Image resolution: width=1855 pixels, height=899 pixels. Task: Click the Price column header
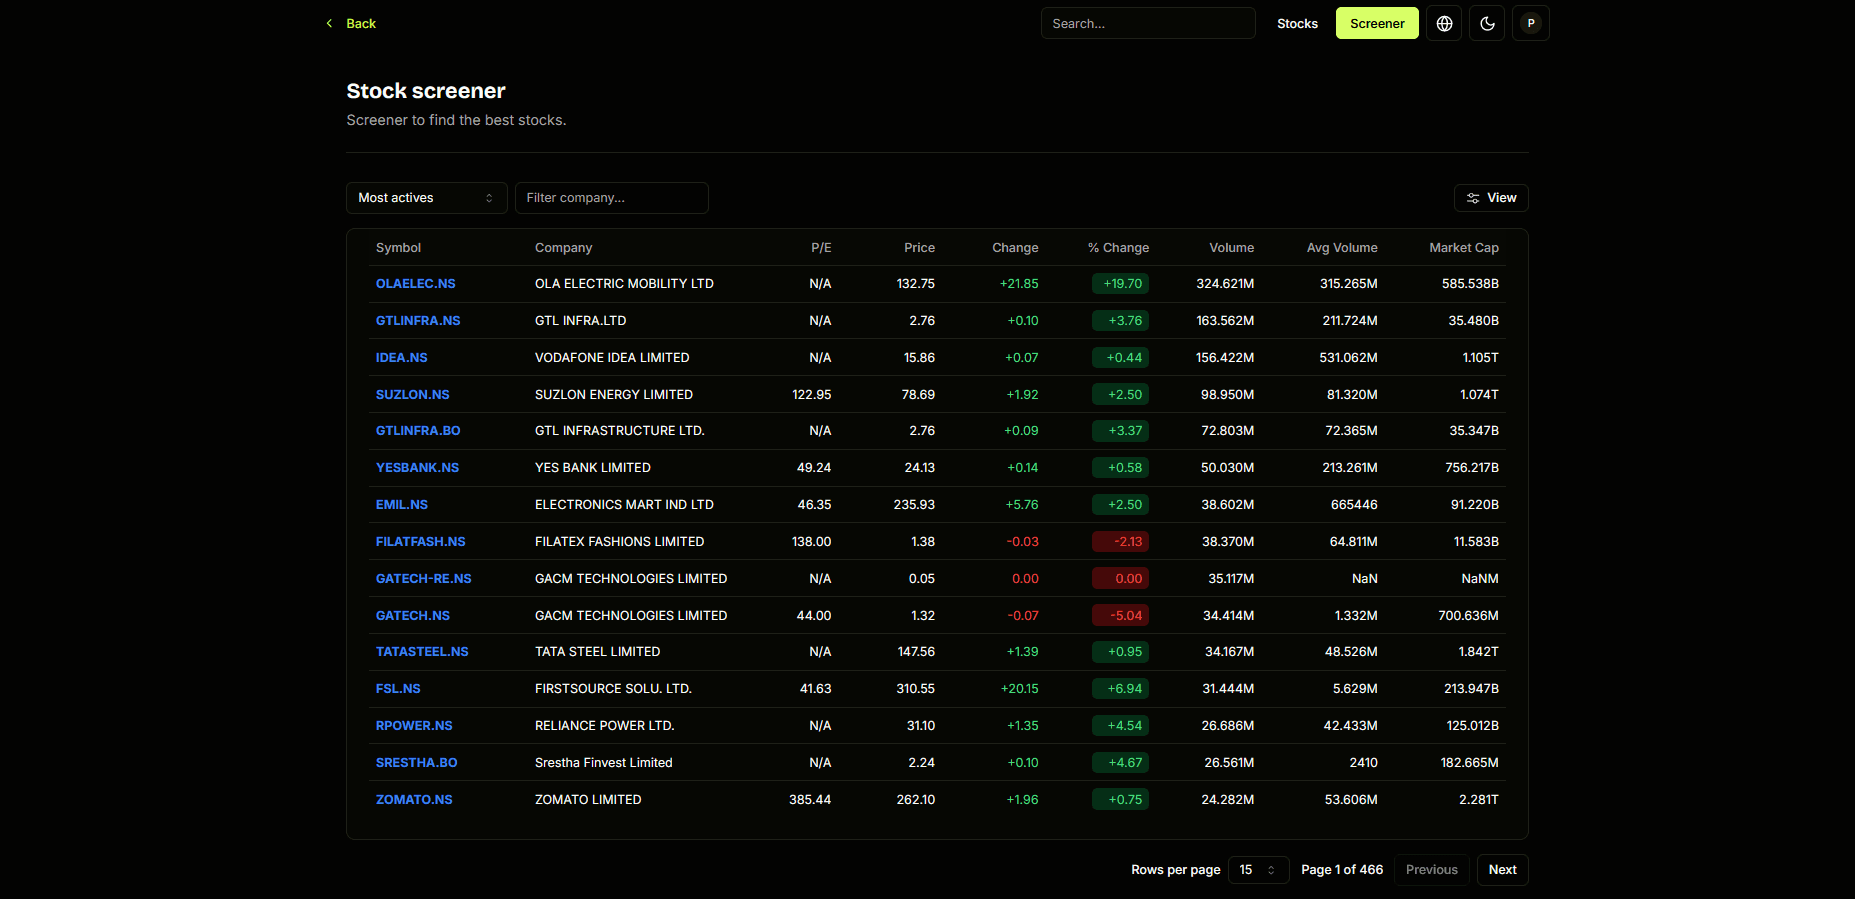(919, 248)
